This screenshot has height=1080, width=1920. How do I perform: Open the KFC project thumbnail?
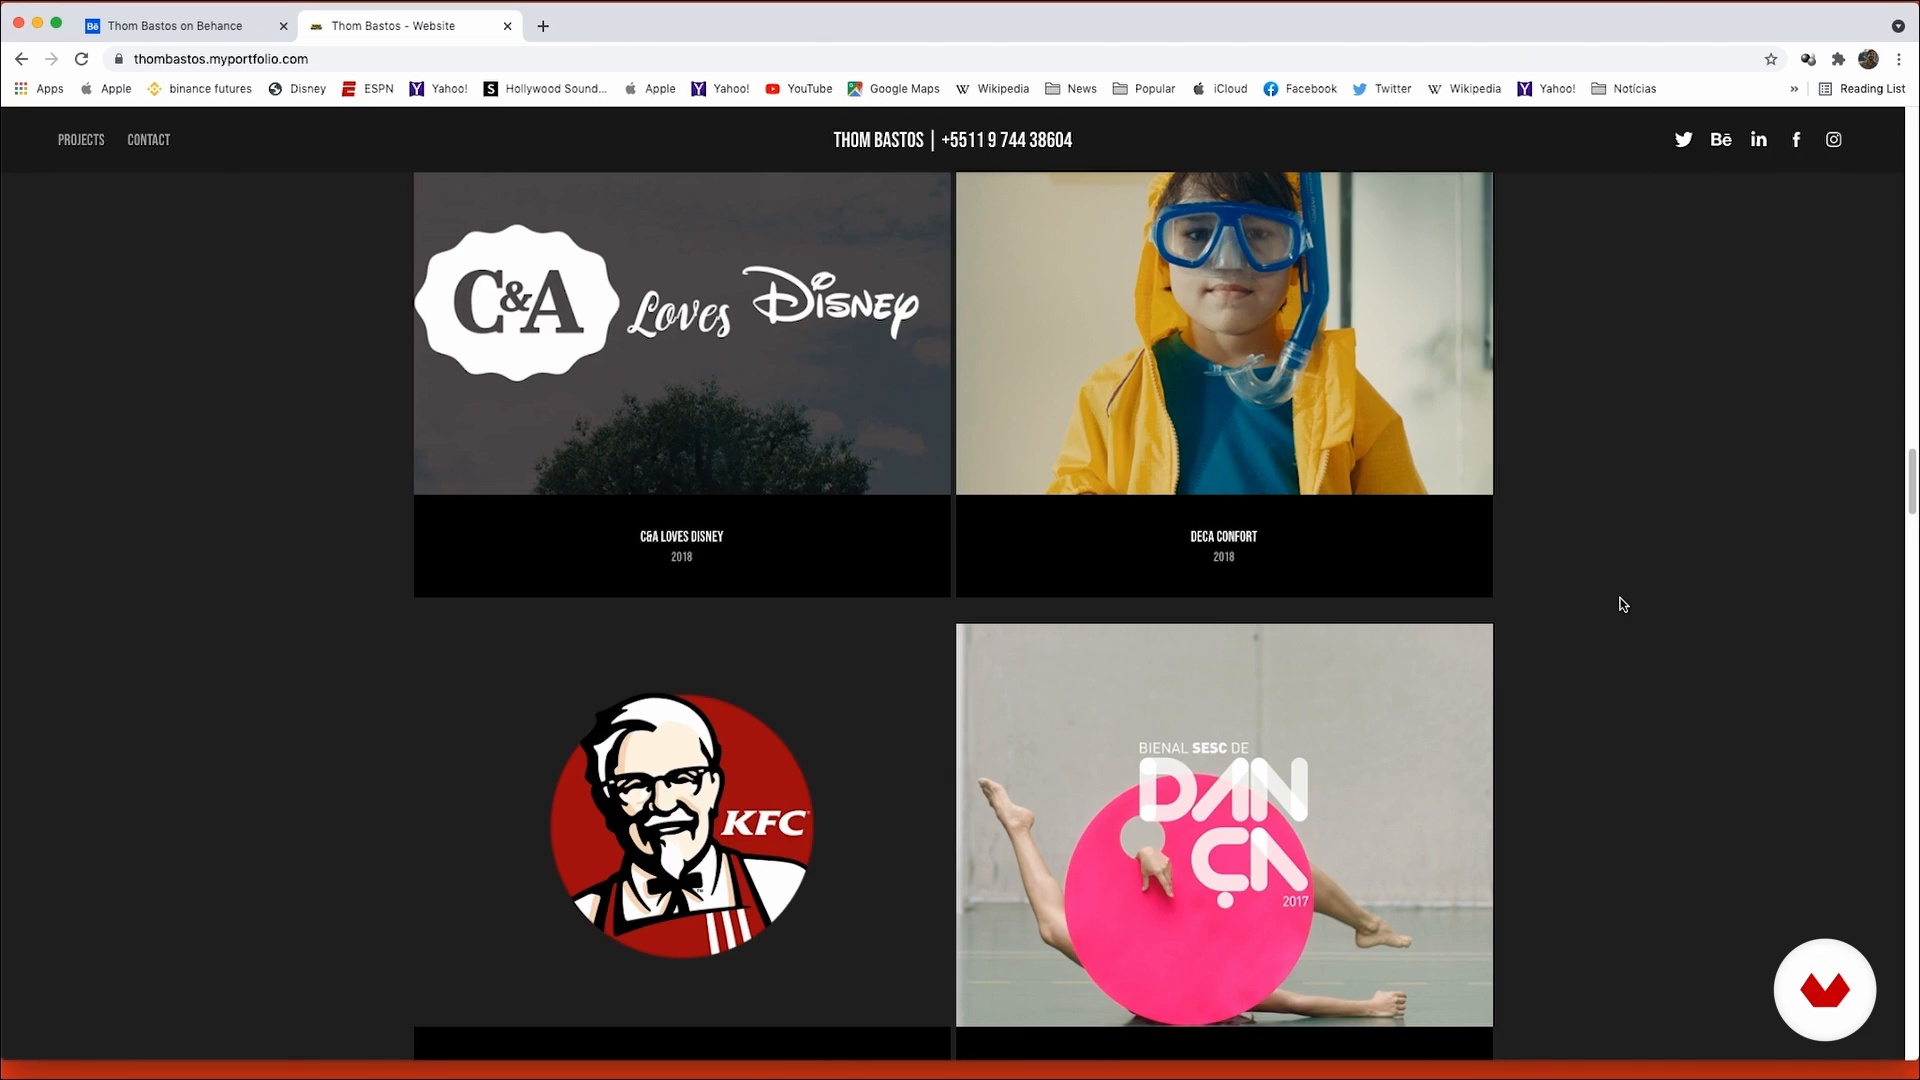coord(682,825)
